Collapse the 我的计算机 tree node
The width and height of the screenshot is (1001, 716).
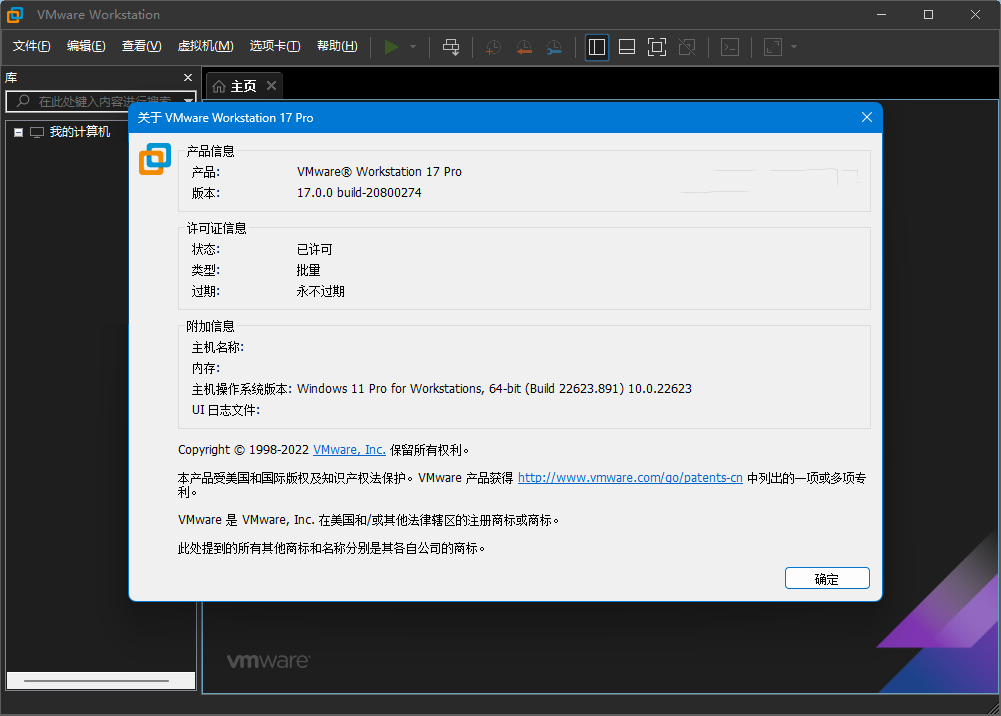16,131
